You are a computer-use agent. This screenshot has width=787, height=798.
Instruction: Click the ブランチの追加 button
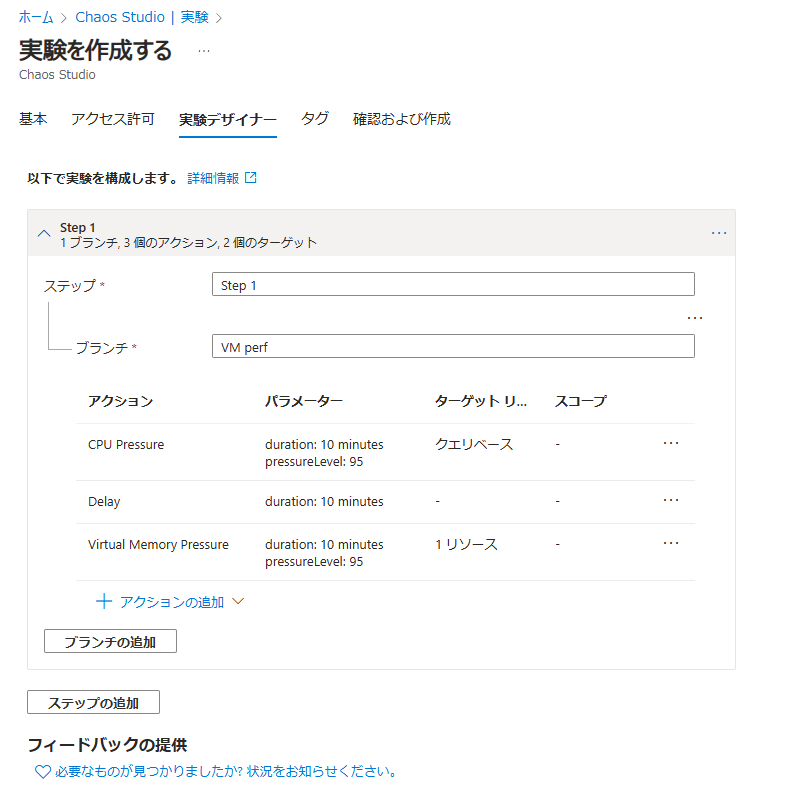click(x=110, y=642)
